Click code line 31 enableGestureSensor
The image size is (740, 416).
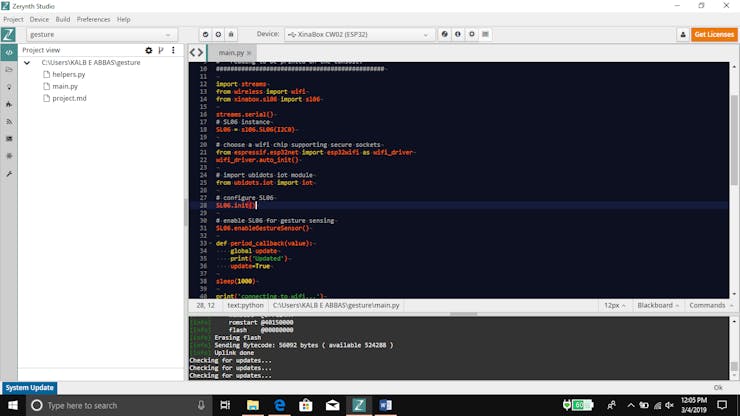pyautogui.click(x=263, y=228)
